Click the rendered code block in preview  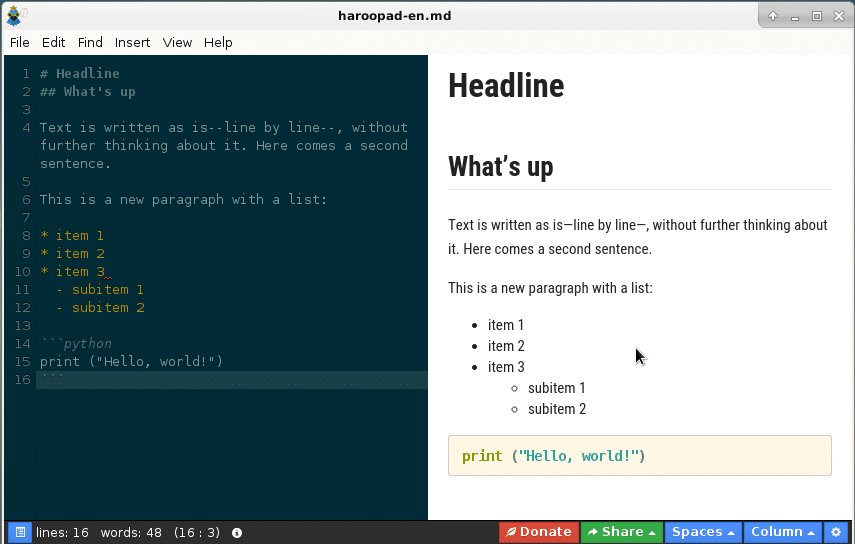pyautogui.click(x=640, y=456)
